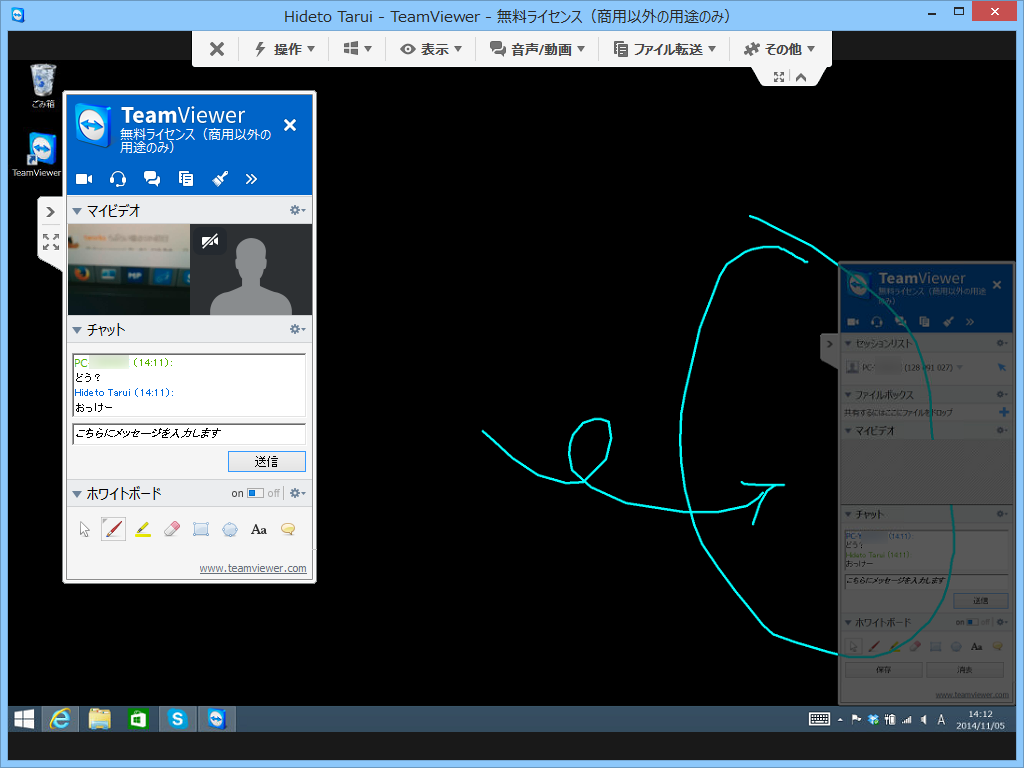Viewport: 1024px width, 768px height.
Task: Open the www.teamviewer.com link
Action: [253, 568]
